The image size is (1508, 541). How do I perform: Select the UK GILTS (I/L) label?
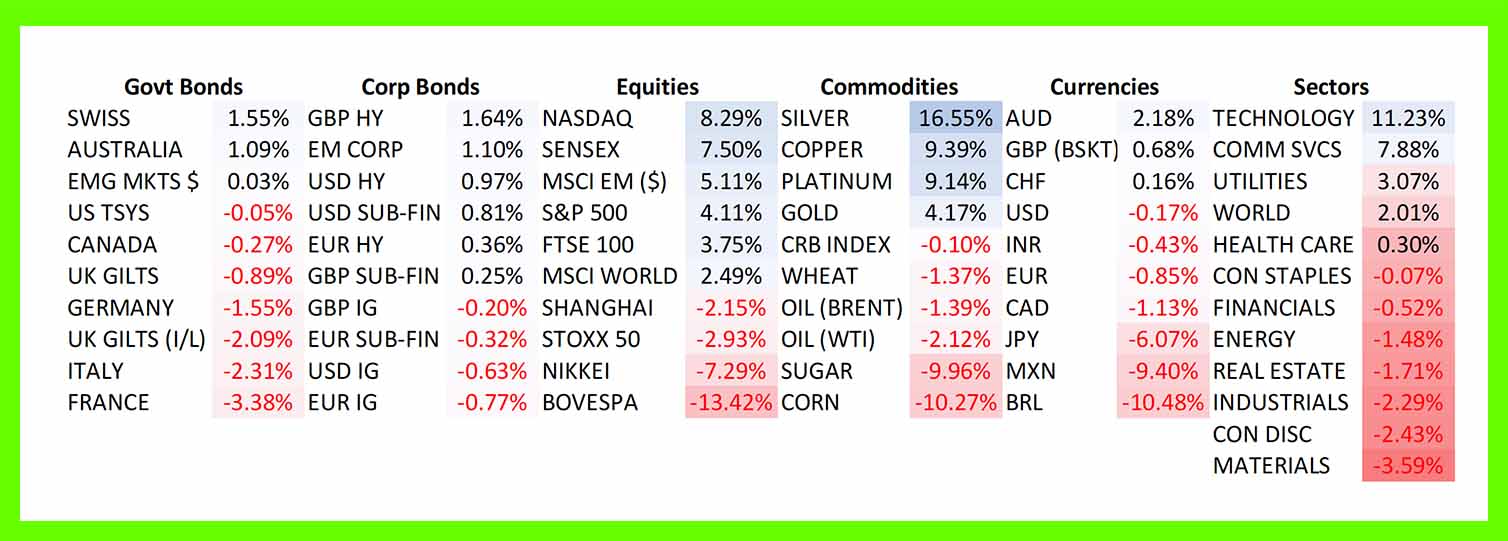point(136,340)
